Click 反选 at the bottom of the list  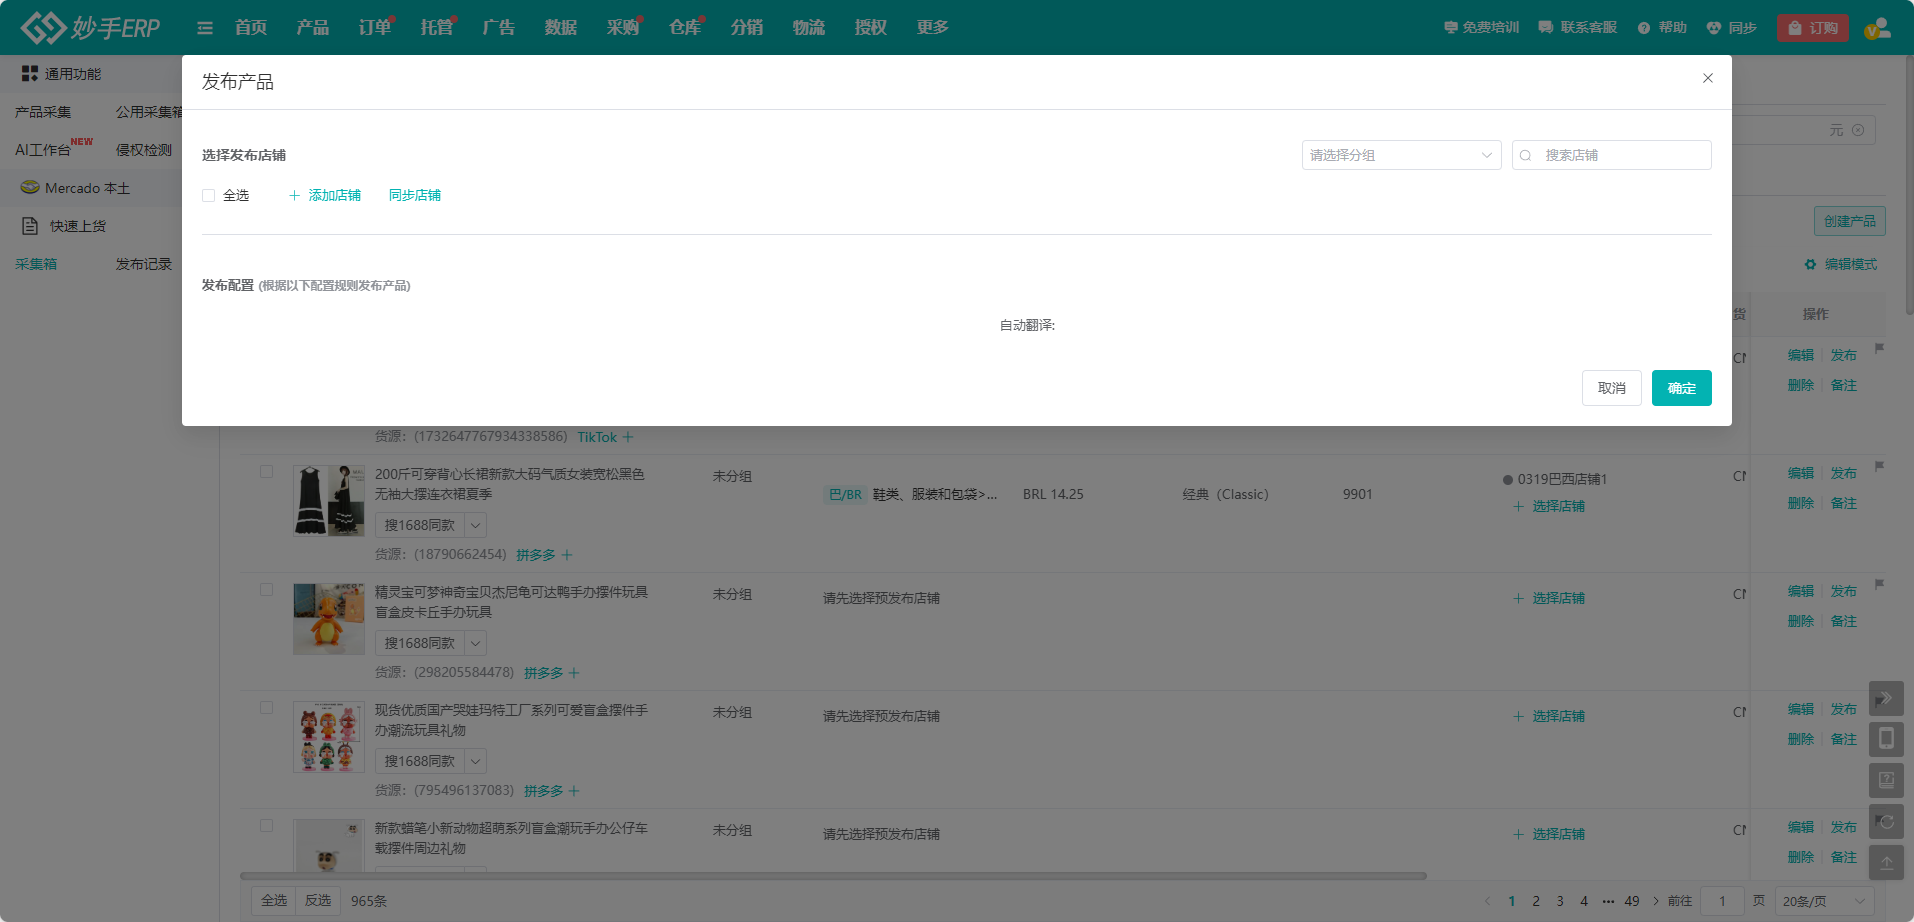318,901
